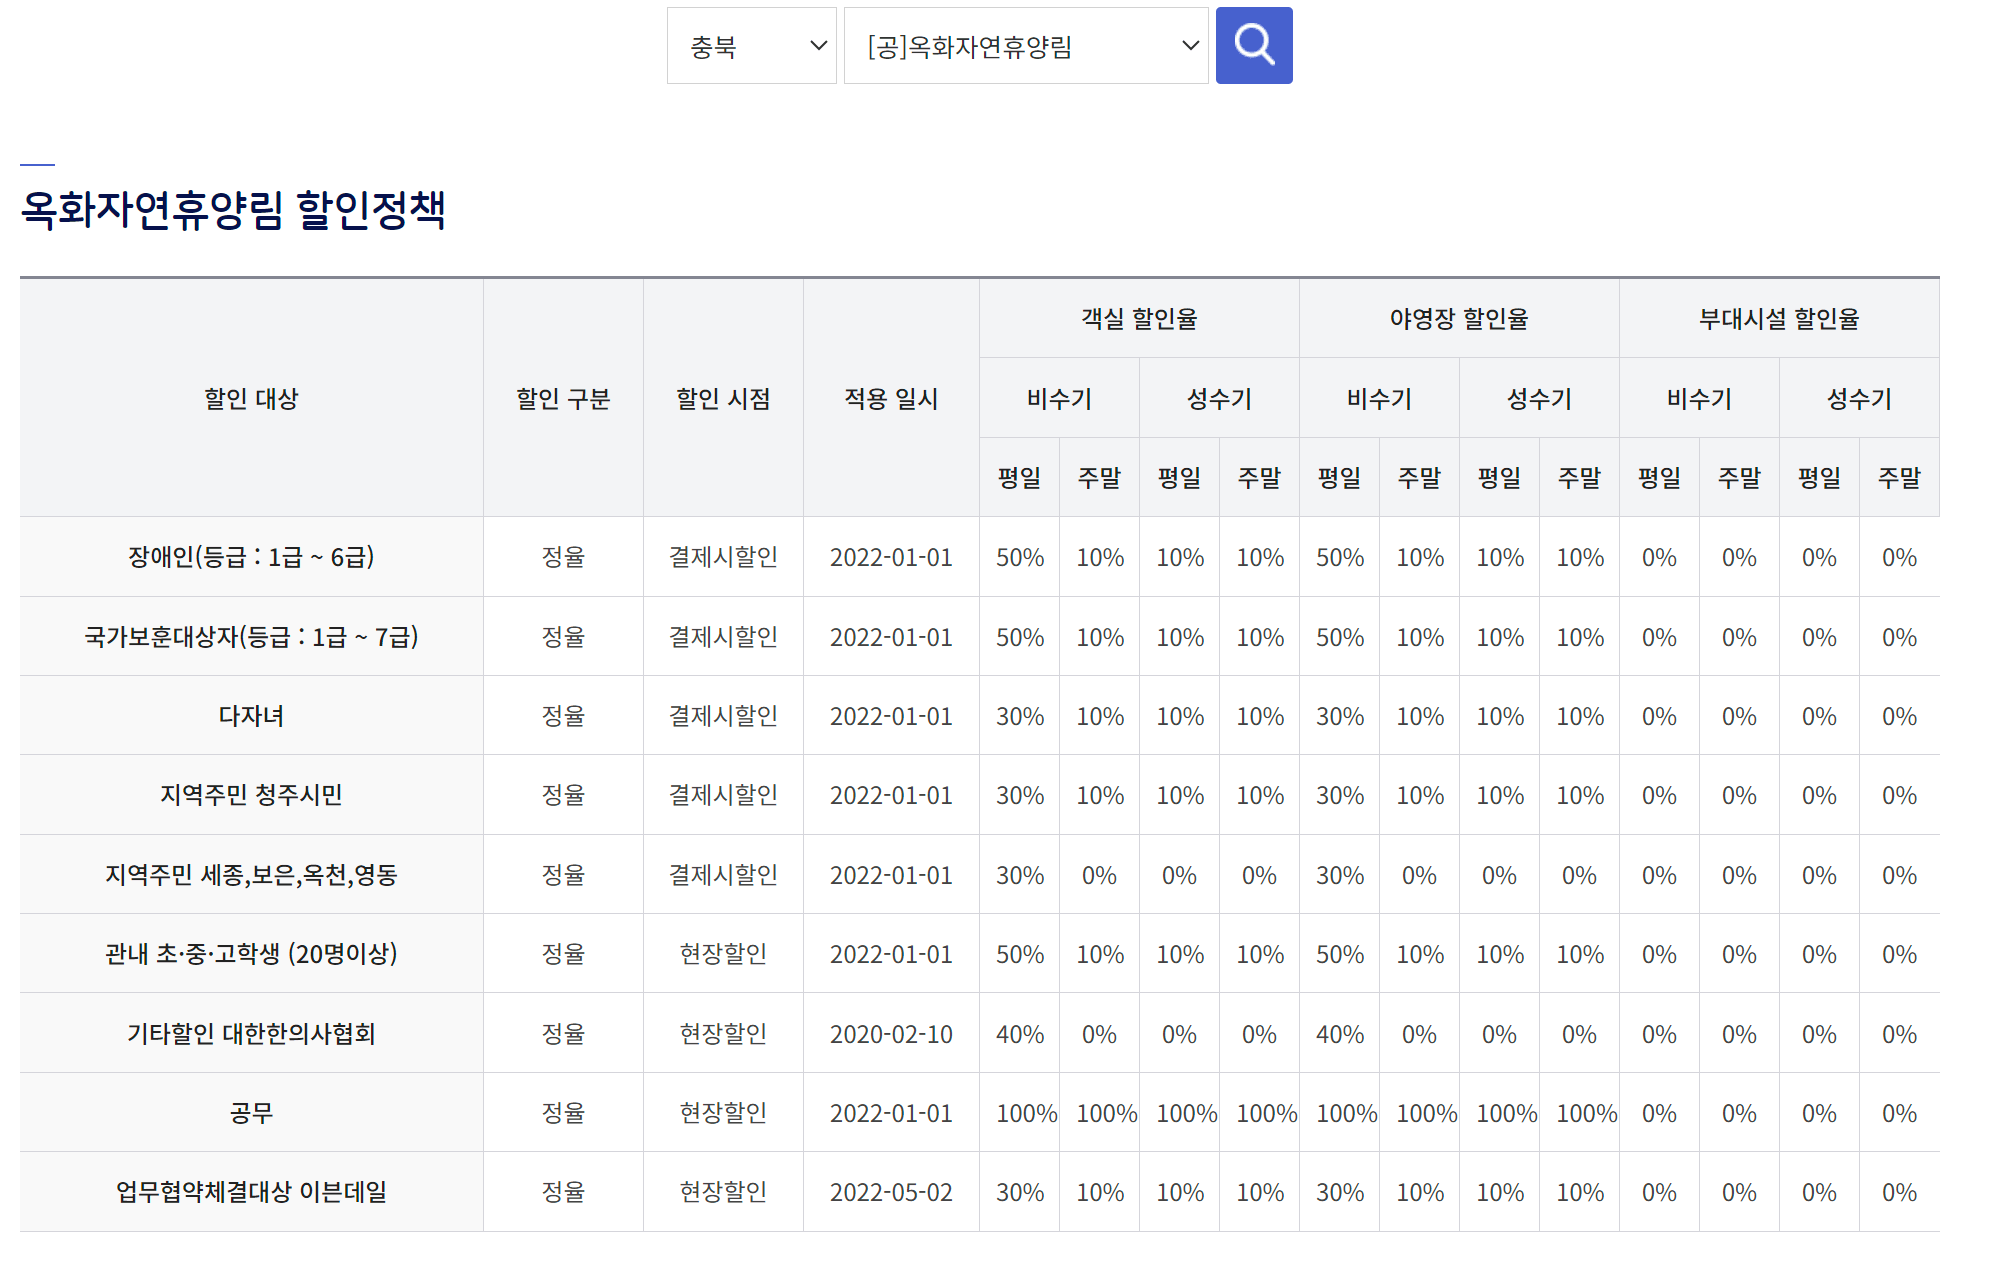Select the 지역주민 청주시민 row
Viewport: 1994px width, 1287px height.
pyautogui.click(x=253, y=795)
